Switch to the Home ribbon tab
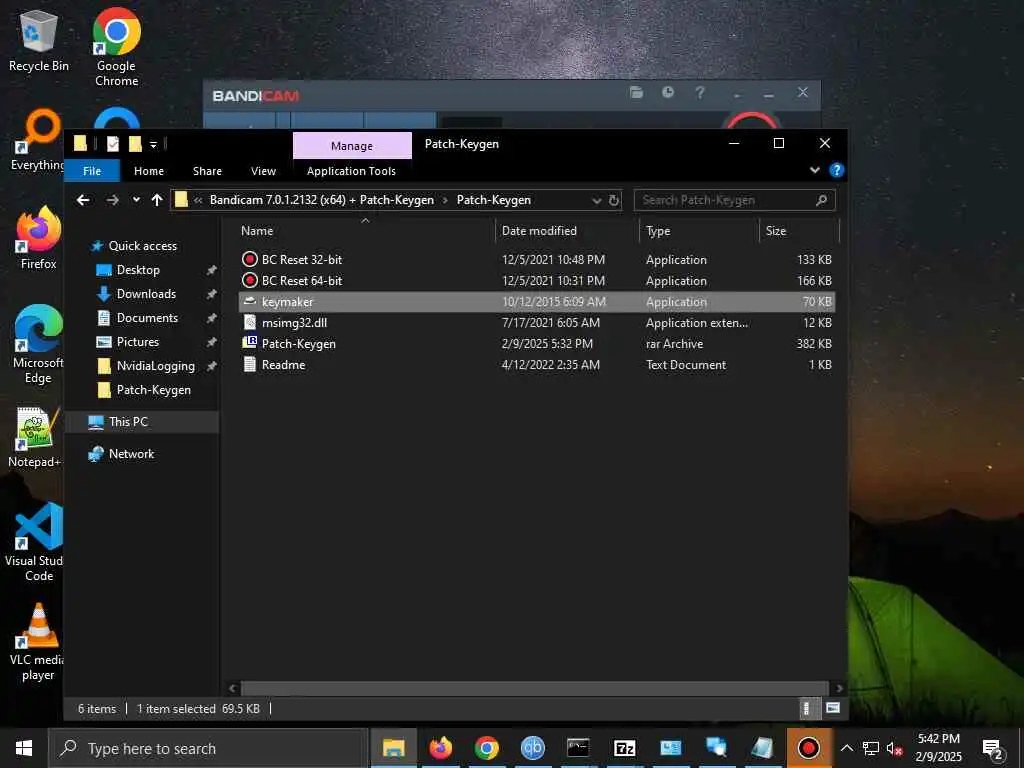Viewport: 1024px width, 768px height. (149, 170)
